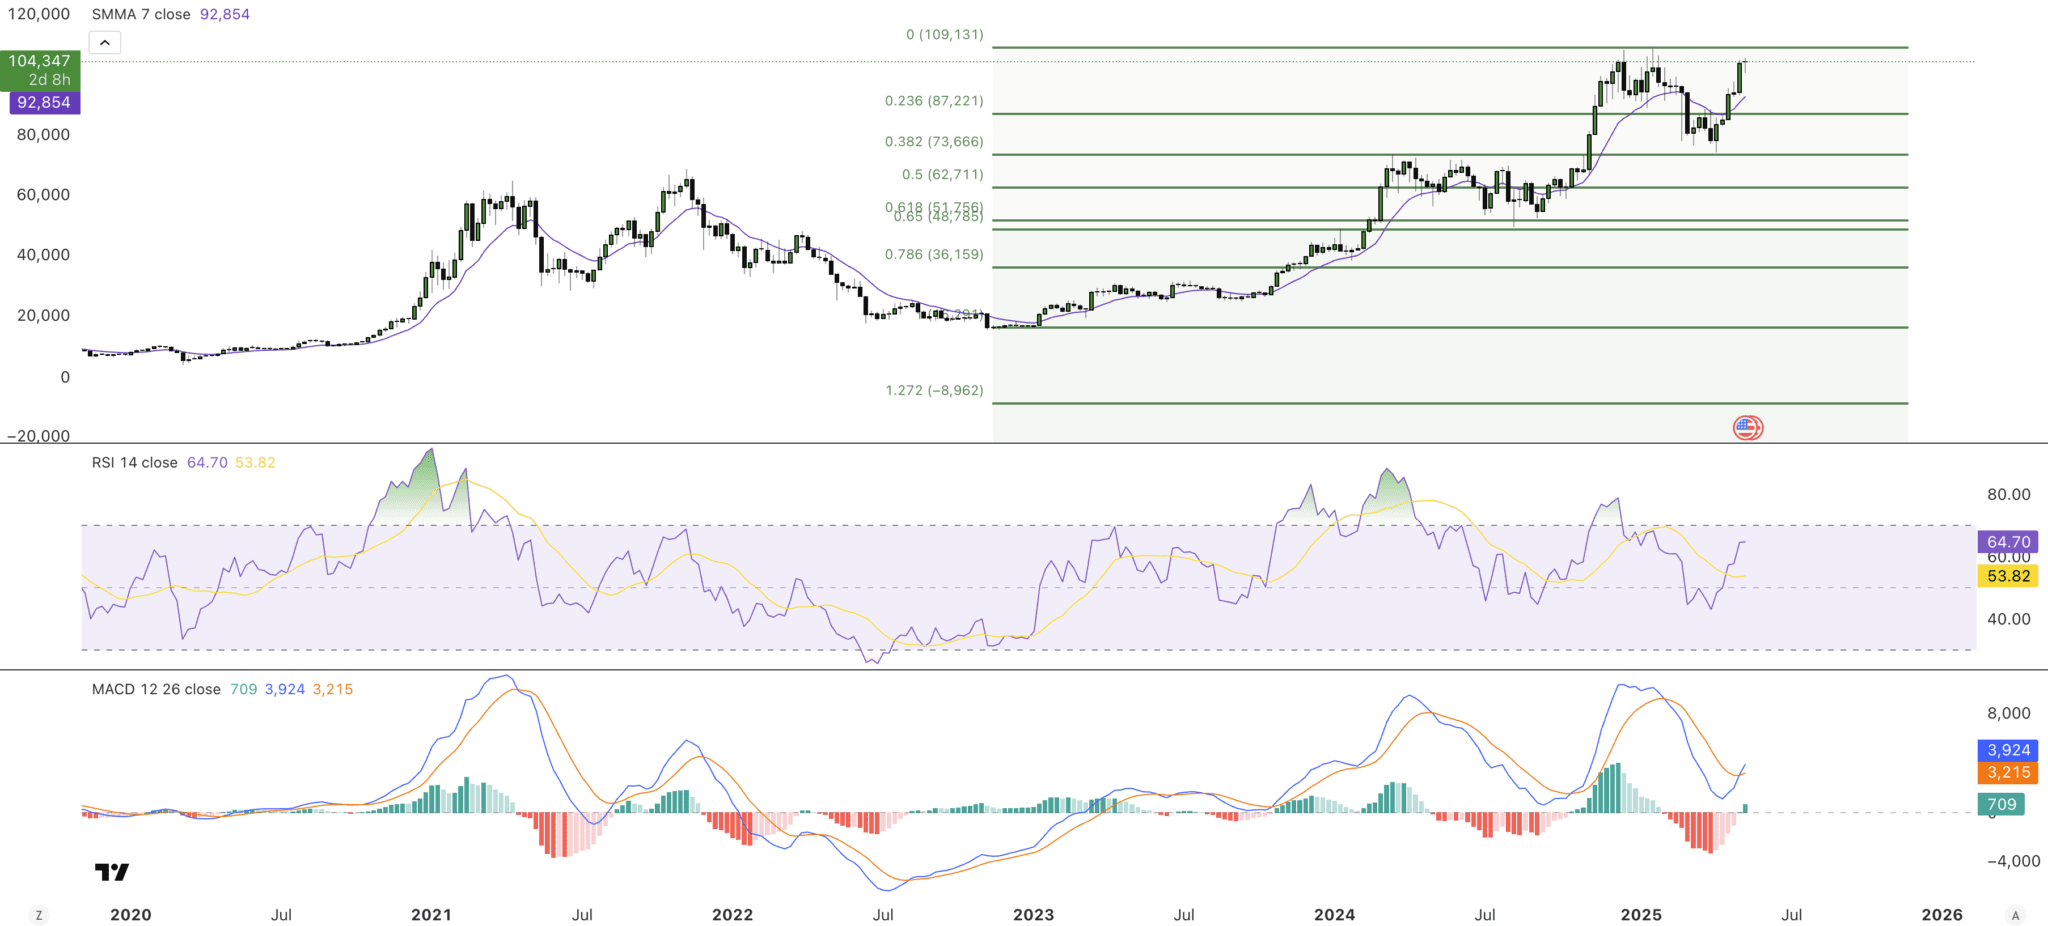Image resolution: width=2048 pixels, height=926 pixels.
Task: Click 80,000 on the price scale
Action: pyautogui.click(x=42, y=133)
